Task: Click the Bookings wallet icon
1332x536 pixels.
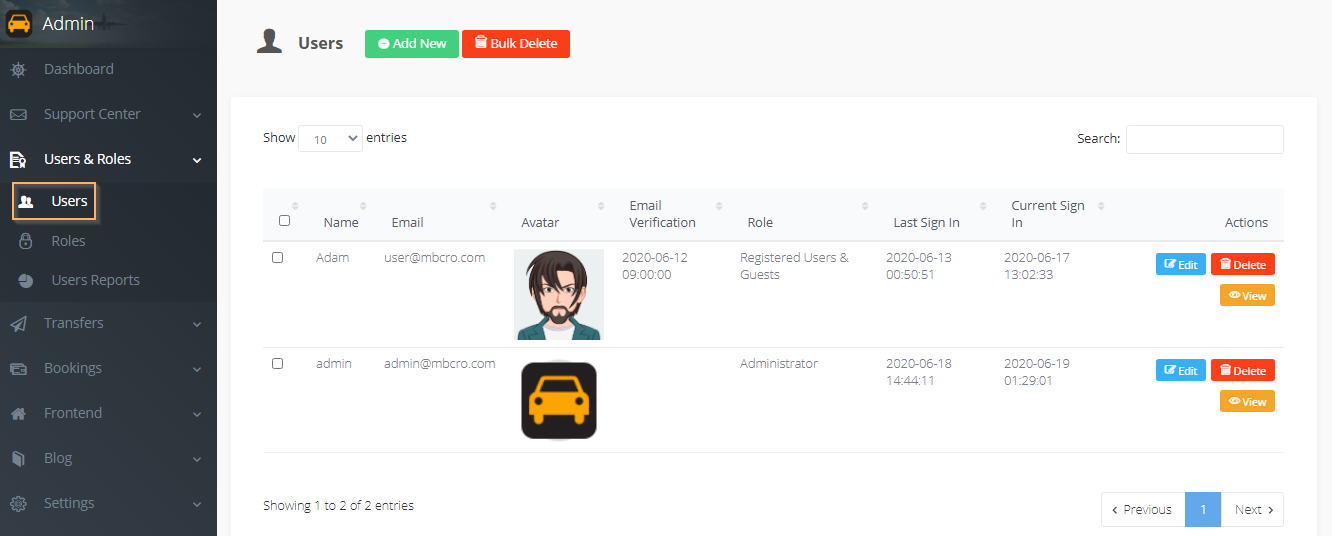Action: 18,369
